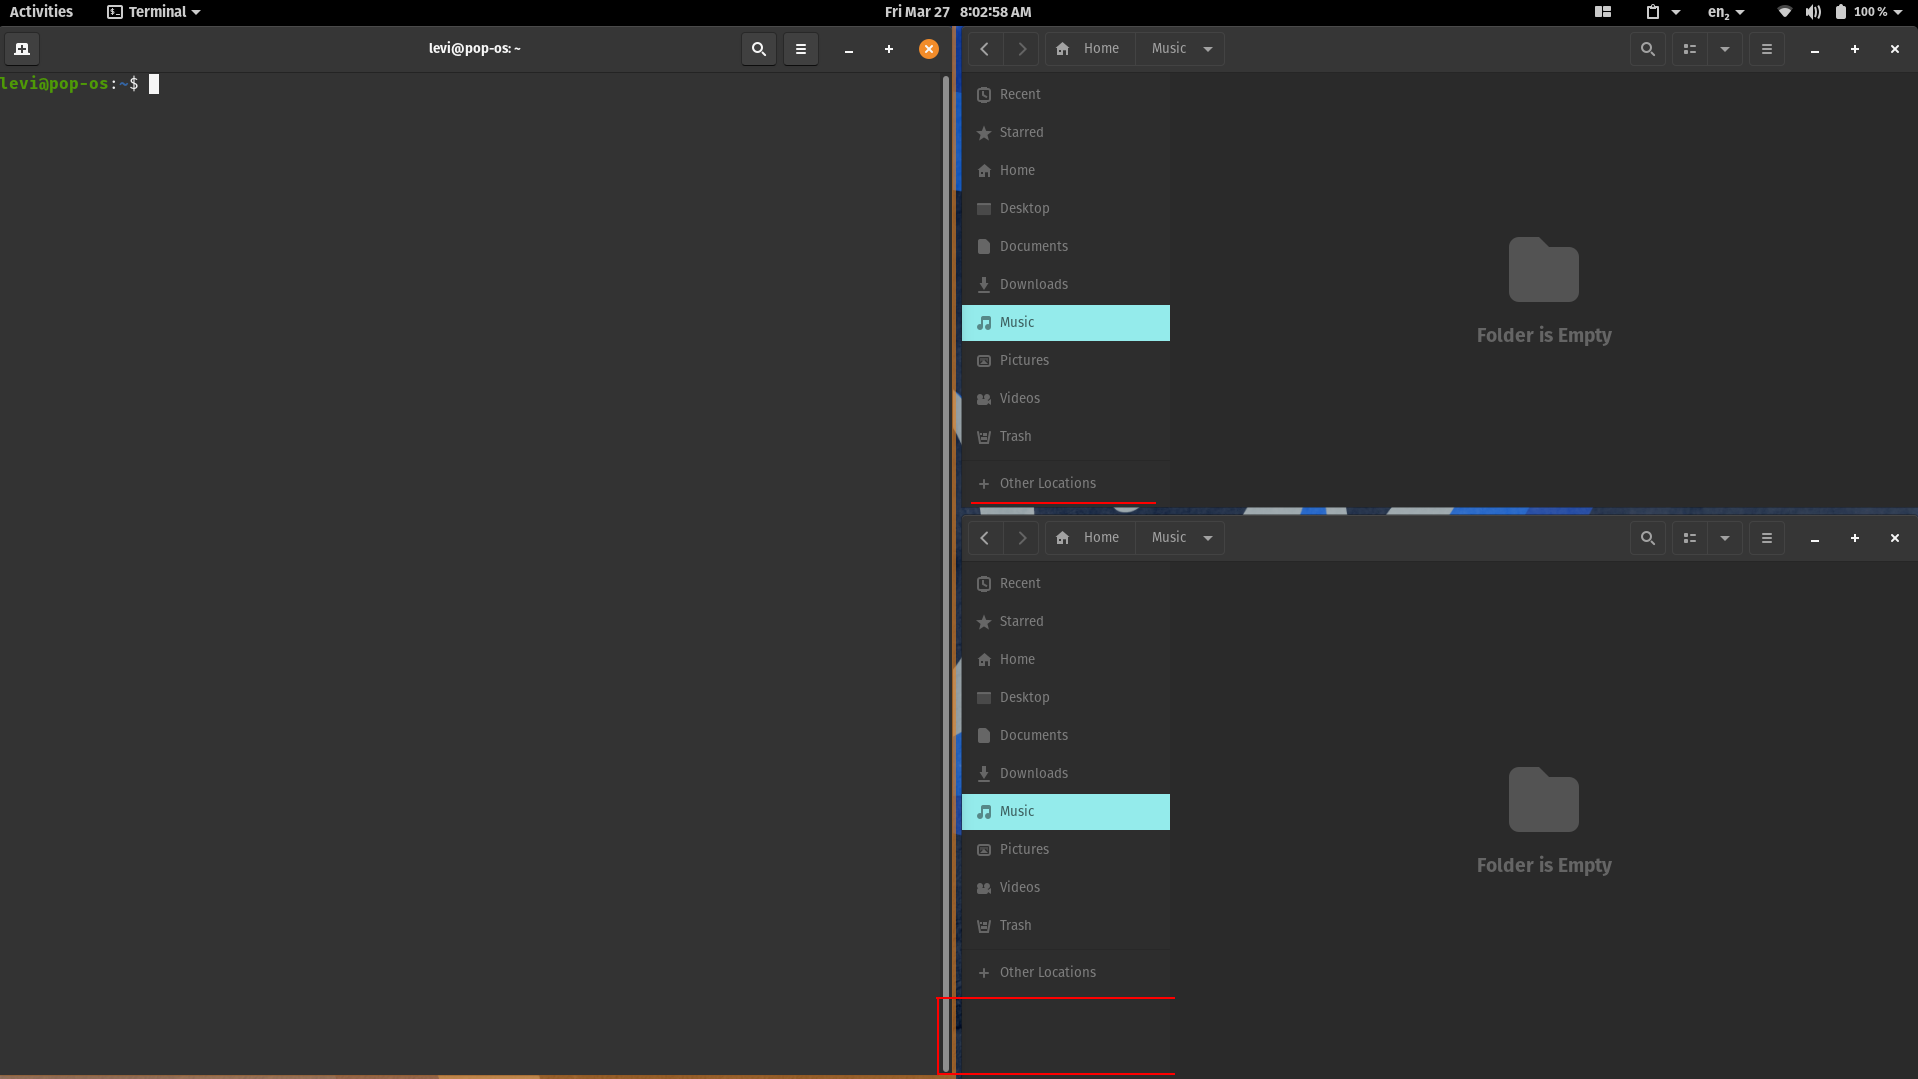The width and height of the screenshot is (1918, 1079).
Task: Open Other Locations in bottom Files sidebar
Action: pos(1066,973)
